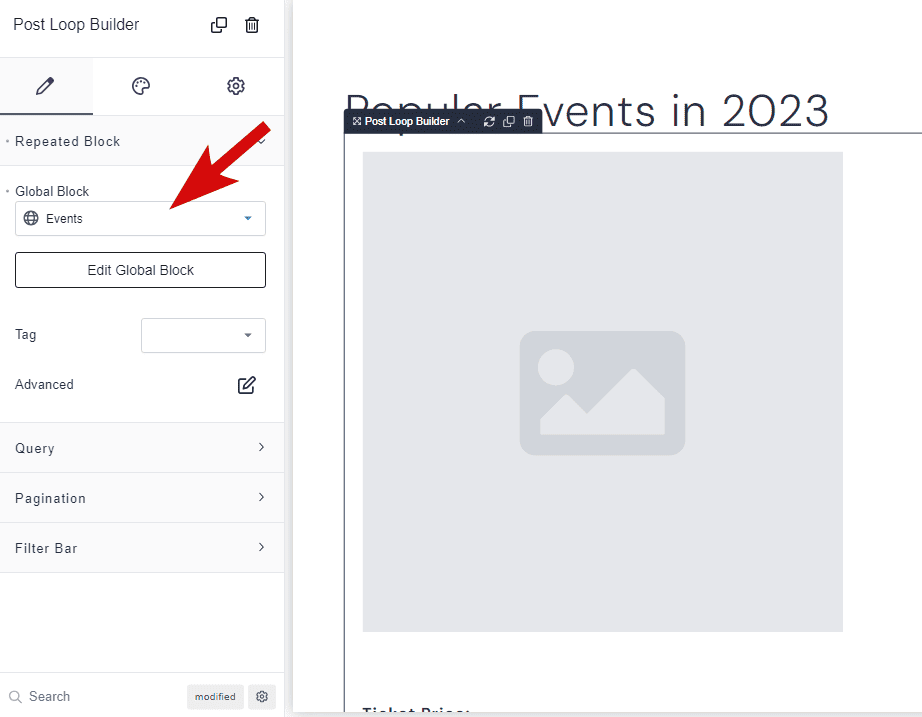Open the palette Style tab
This screenshot has width=922, height=717.
click(141, 86)
